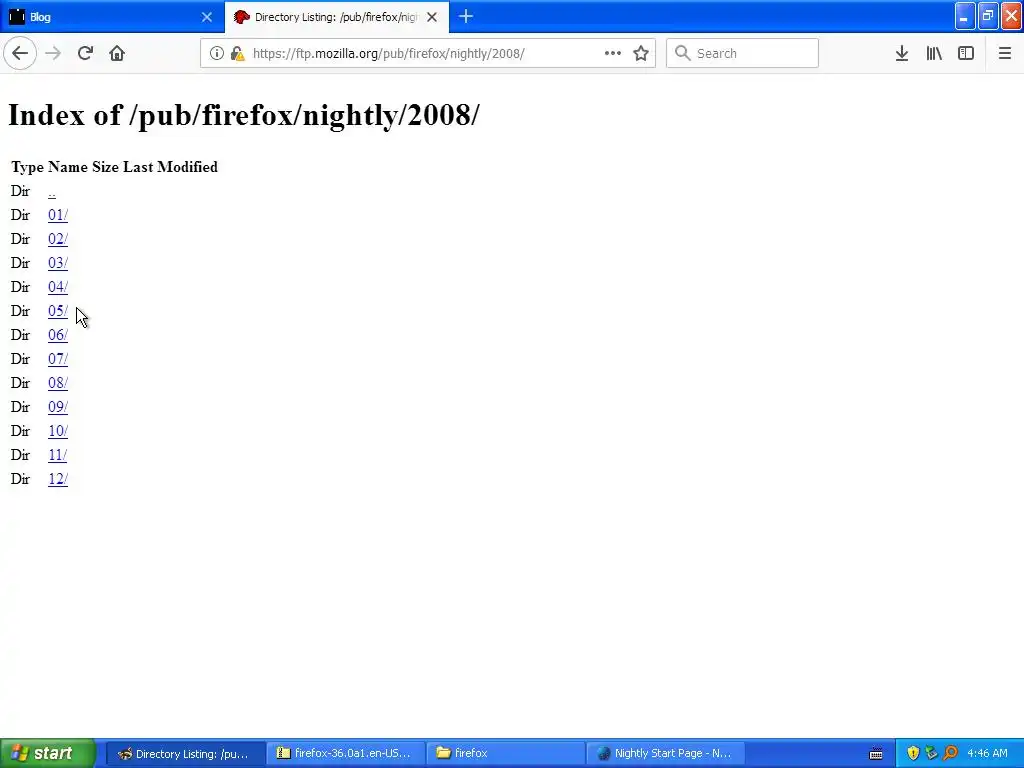This screenshot has height=768, width=1024.
Task: Close the Blog tab
Action: [x=206, y=17]
